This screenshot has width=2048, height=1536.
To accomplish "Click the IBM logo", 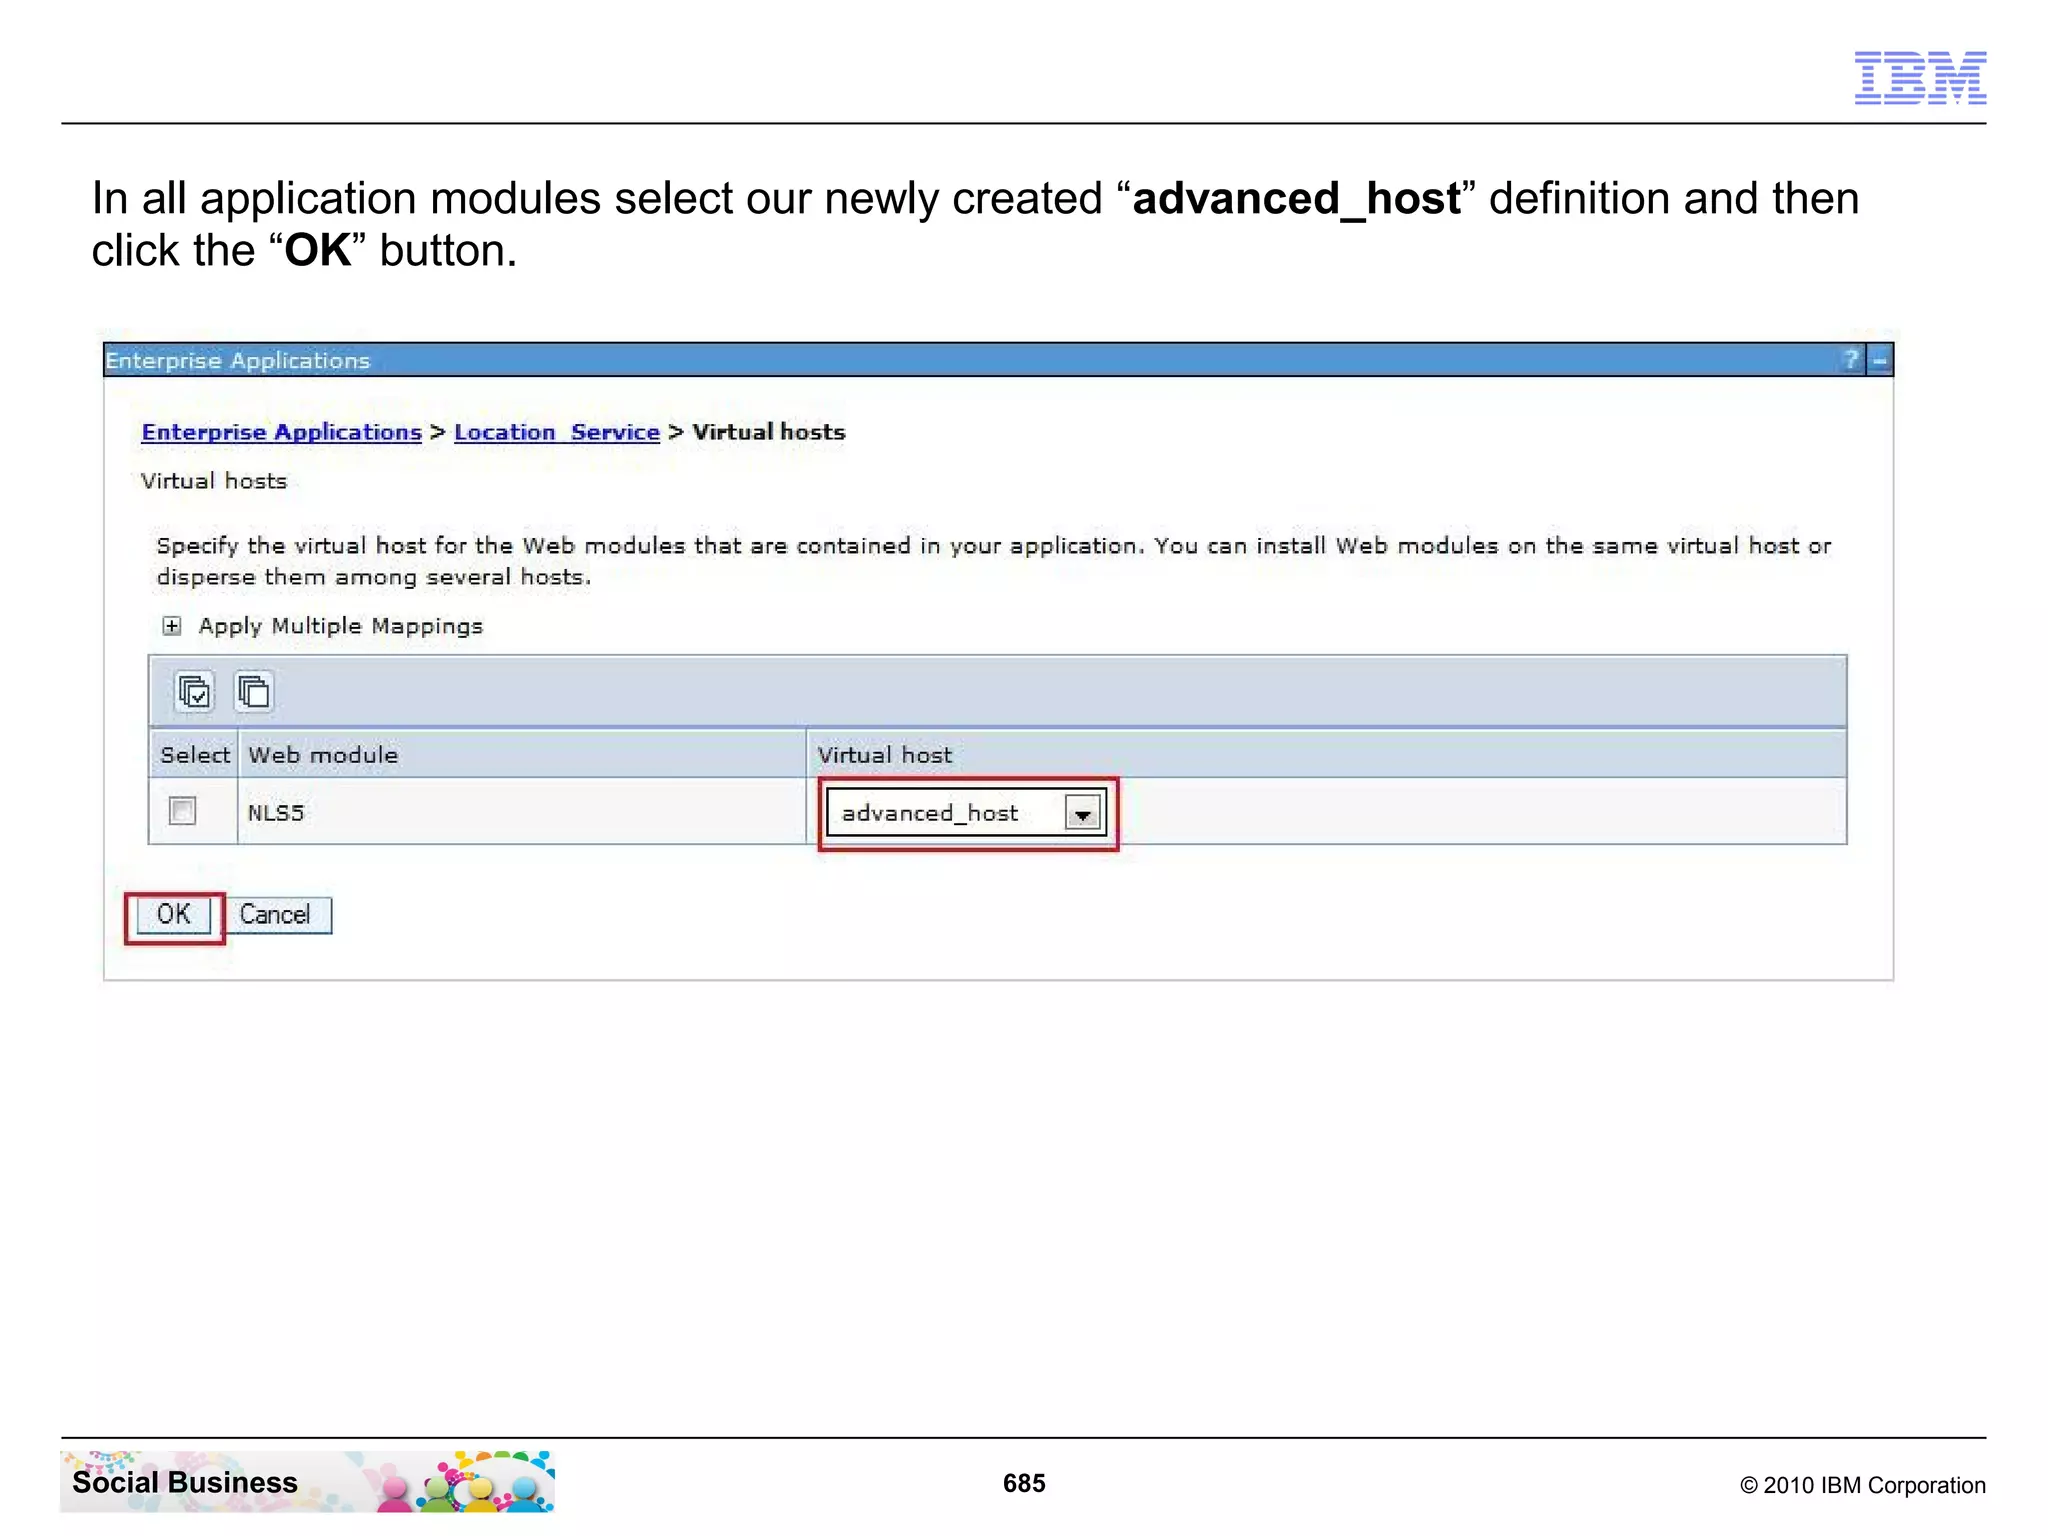I will click(1920, 78).
